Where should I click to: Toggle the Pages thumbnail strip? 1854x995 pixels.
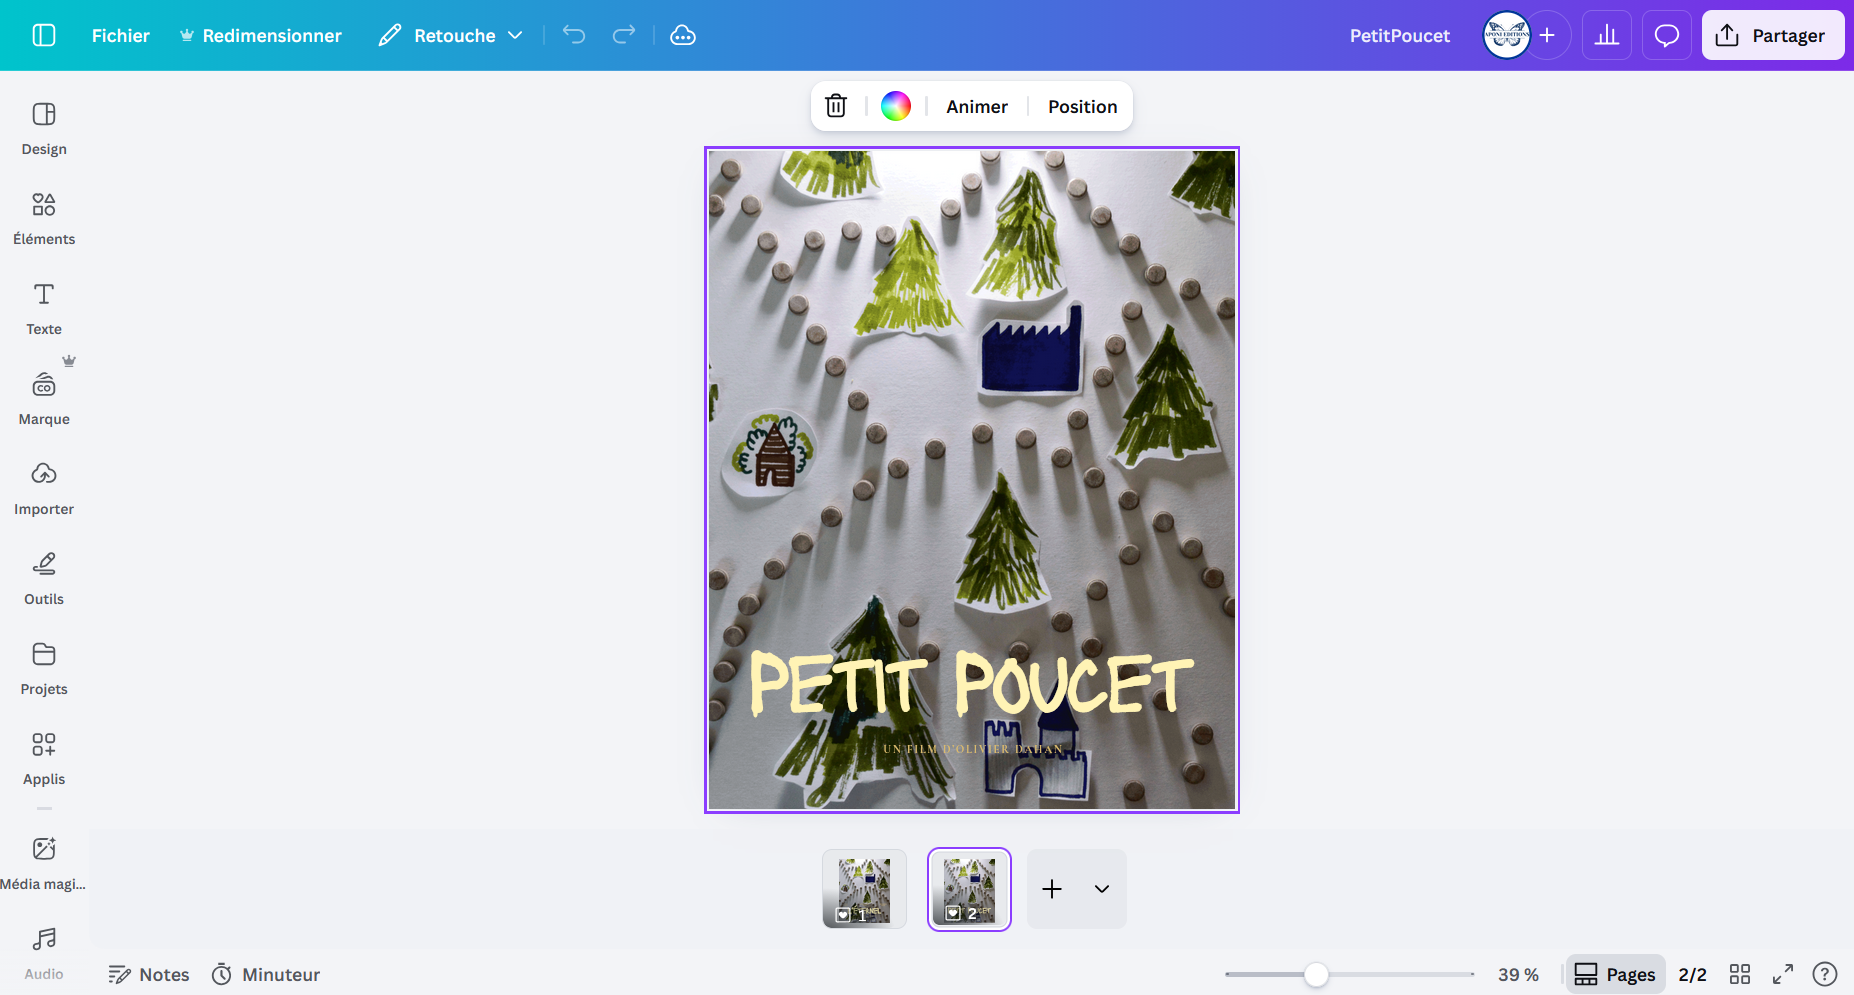click(x=1615, y=974)
